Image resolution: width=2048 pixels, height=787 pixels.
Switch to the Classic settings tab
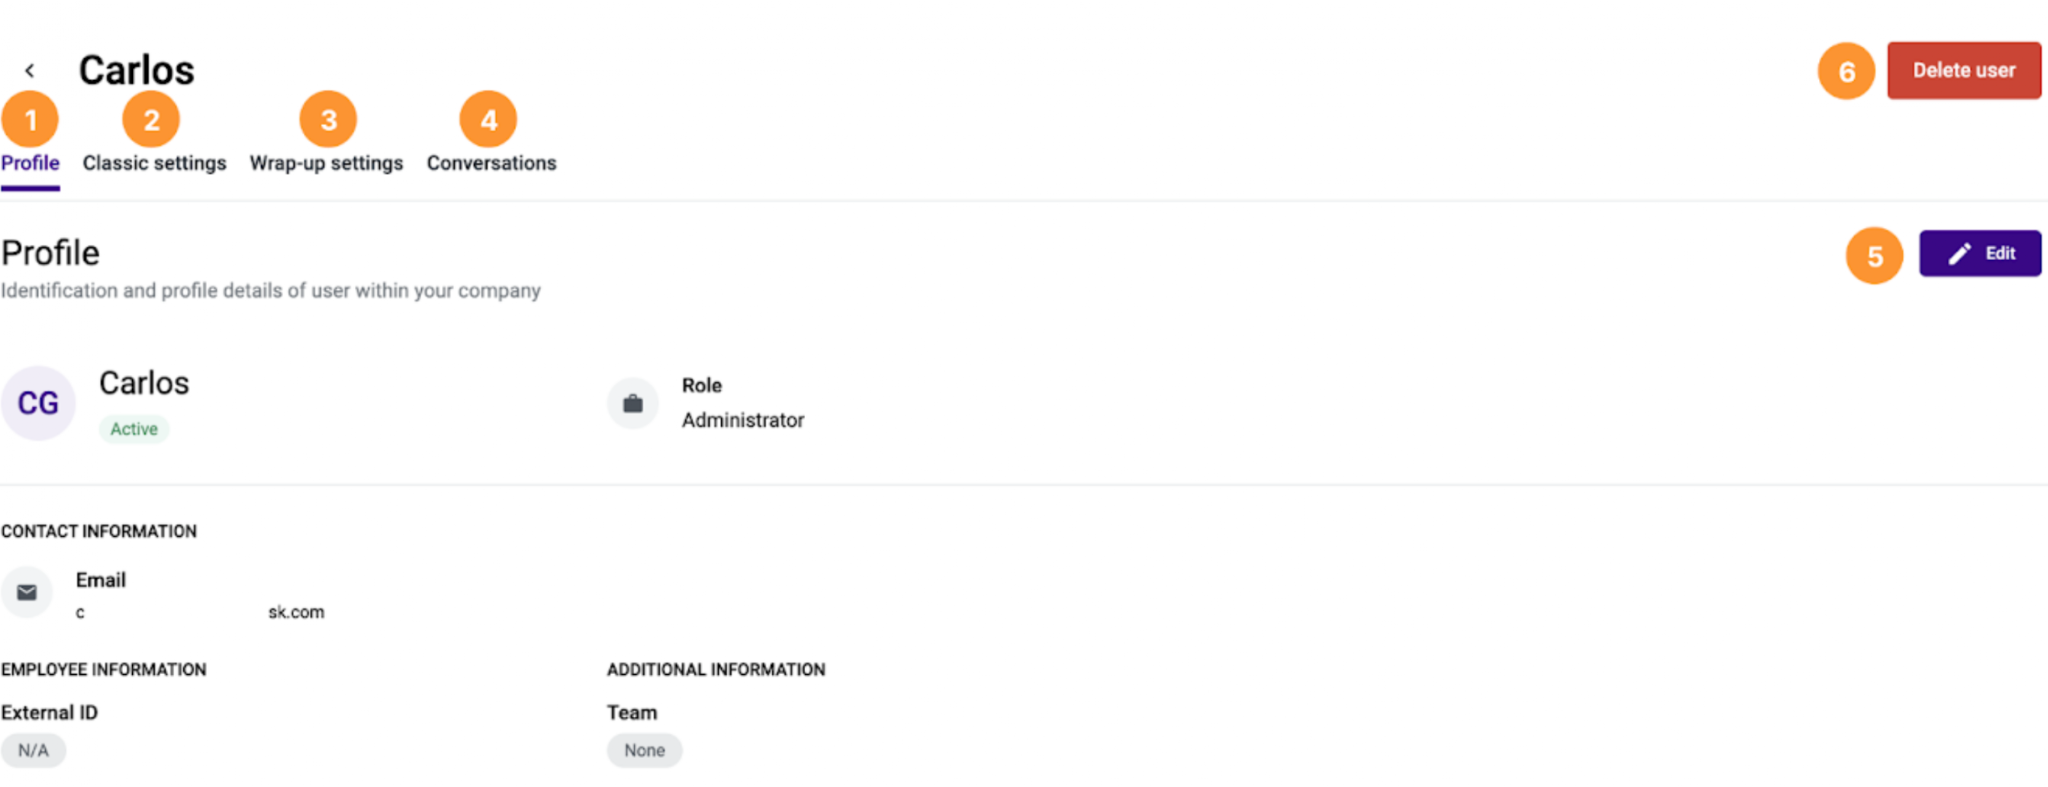pyautogui.click(x=155, y=163)
